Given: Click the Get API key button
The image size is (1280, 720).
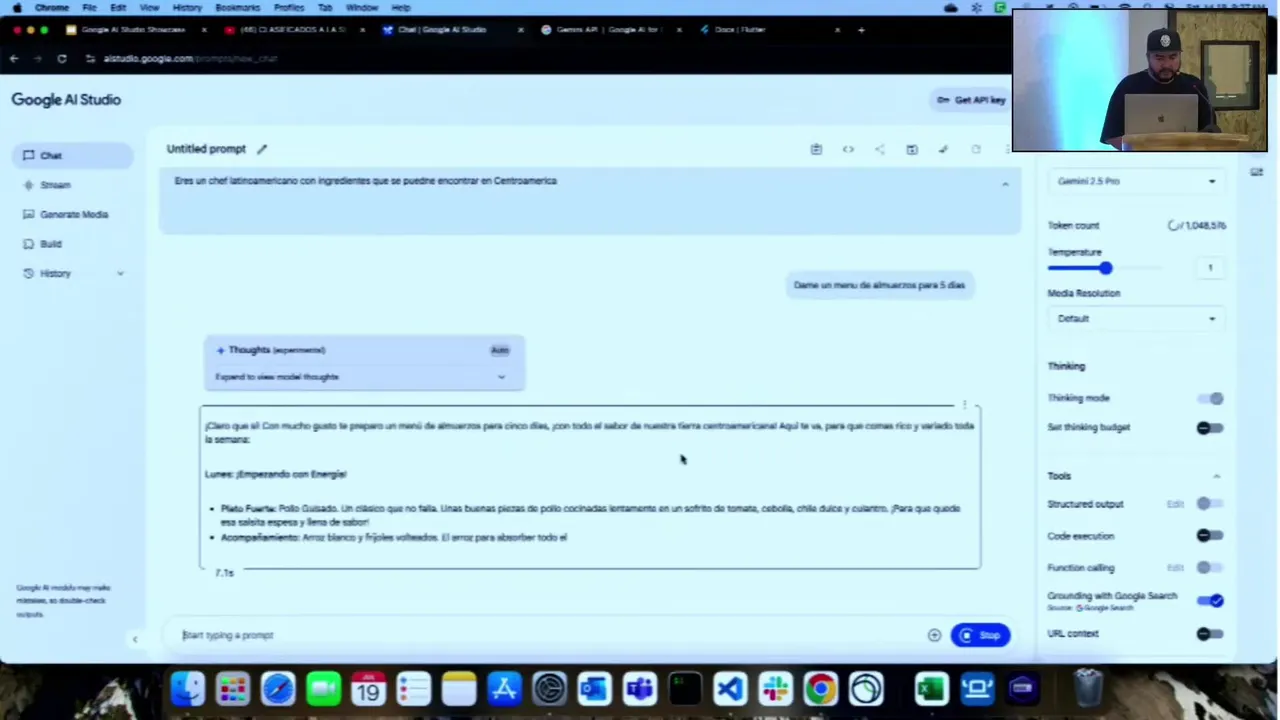Looking at the screenshot, I should pos(971,100).
